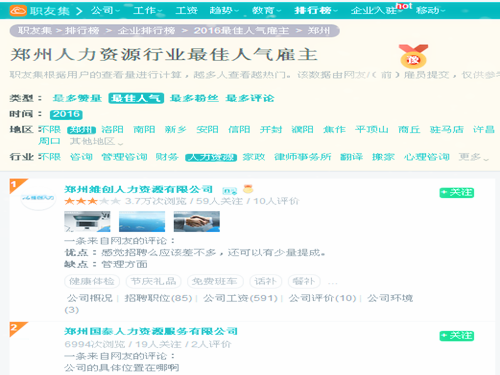The image size is (500, 375).
Task: Filter by region 周口
Action: pos(49,141)
